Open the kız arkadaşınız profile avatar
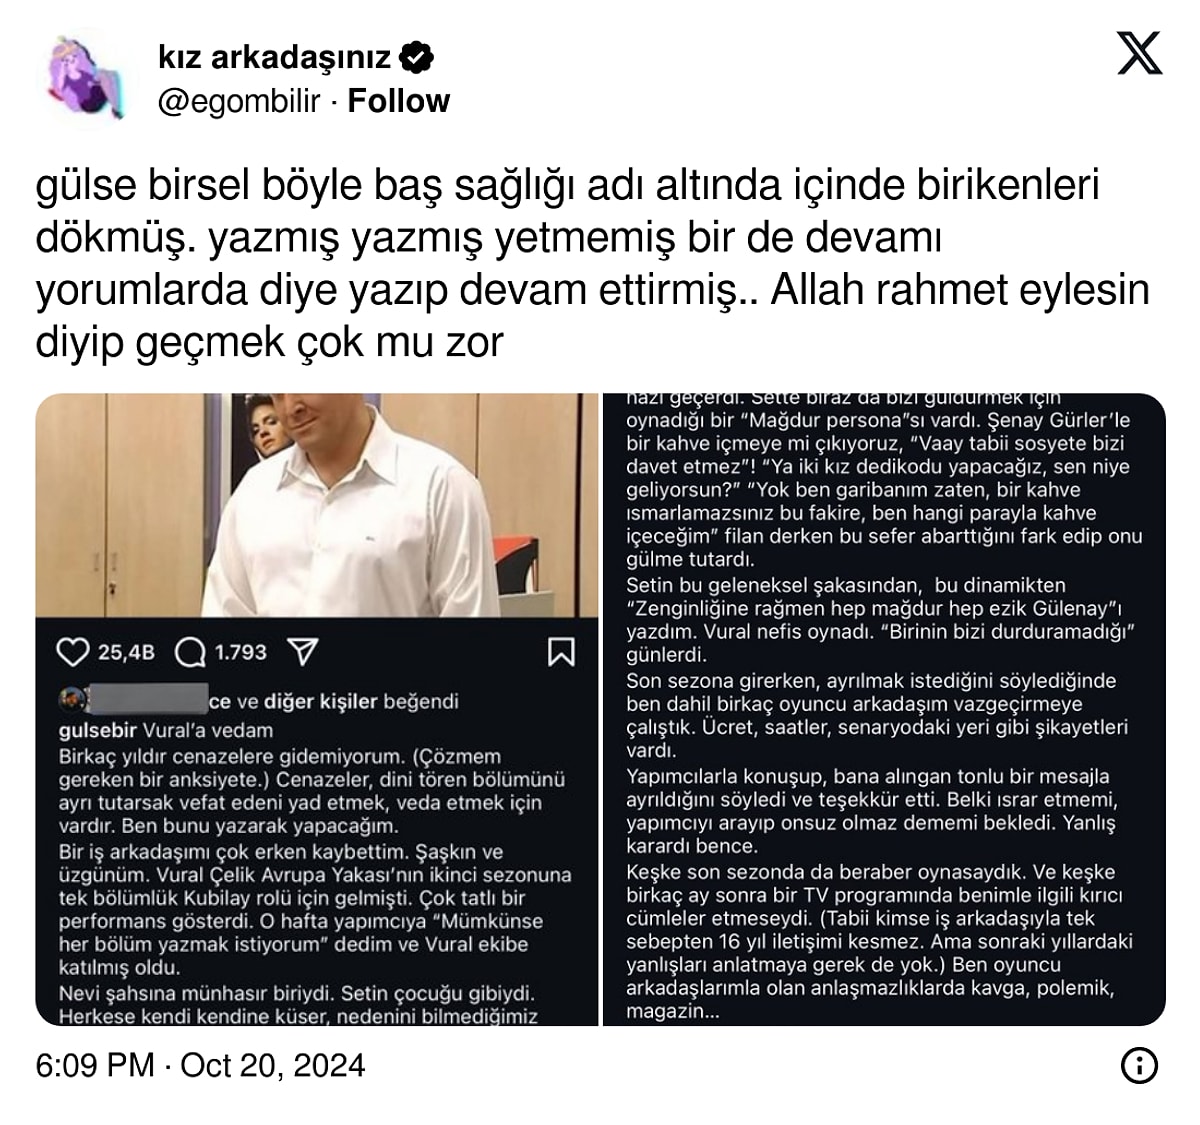The width and height of the screenshot is (1200, 1125). 86,79
